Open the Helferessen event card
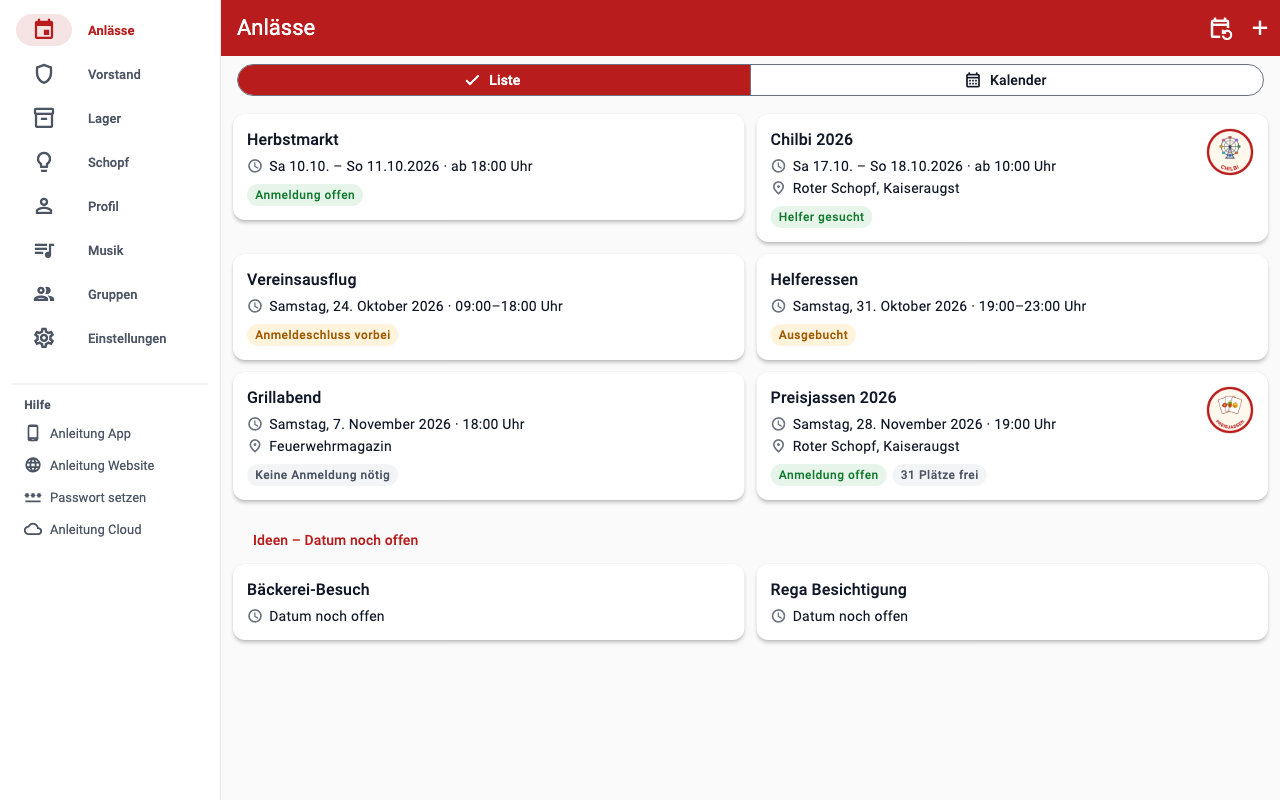This screenshot has height=800, width=1280. pyautogui.click(x=1012, y=307)
